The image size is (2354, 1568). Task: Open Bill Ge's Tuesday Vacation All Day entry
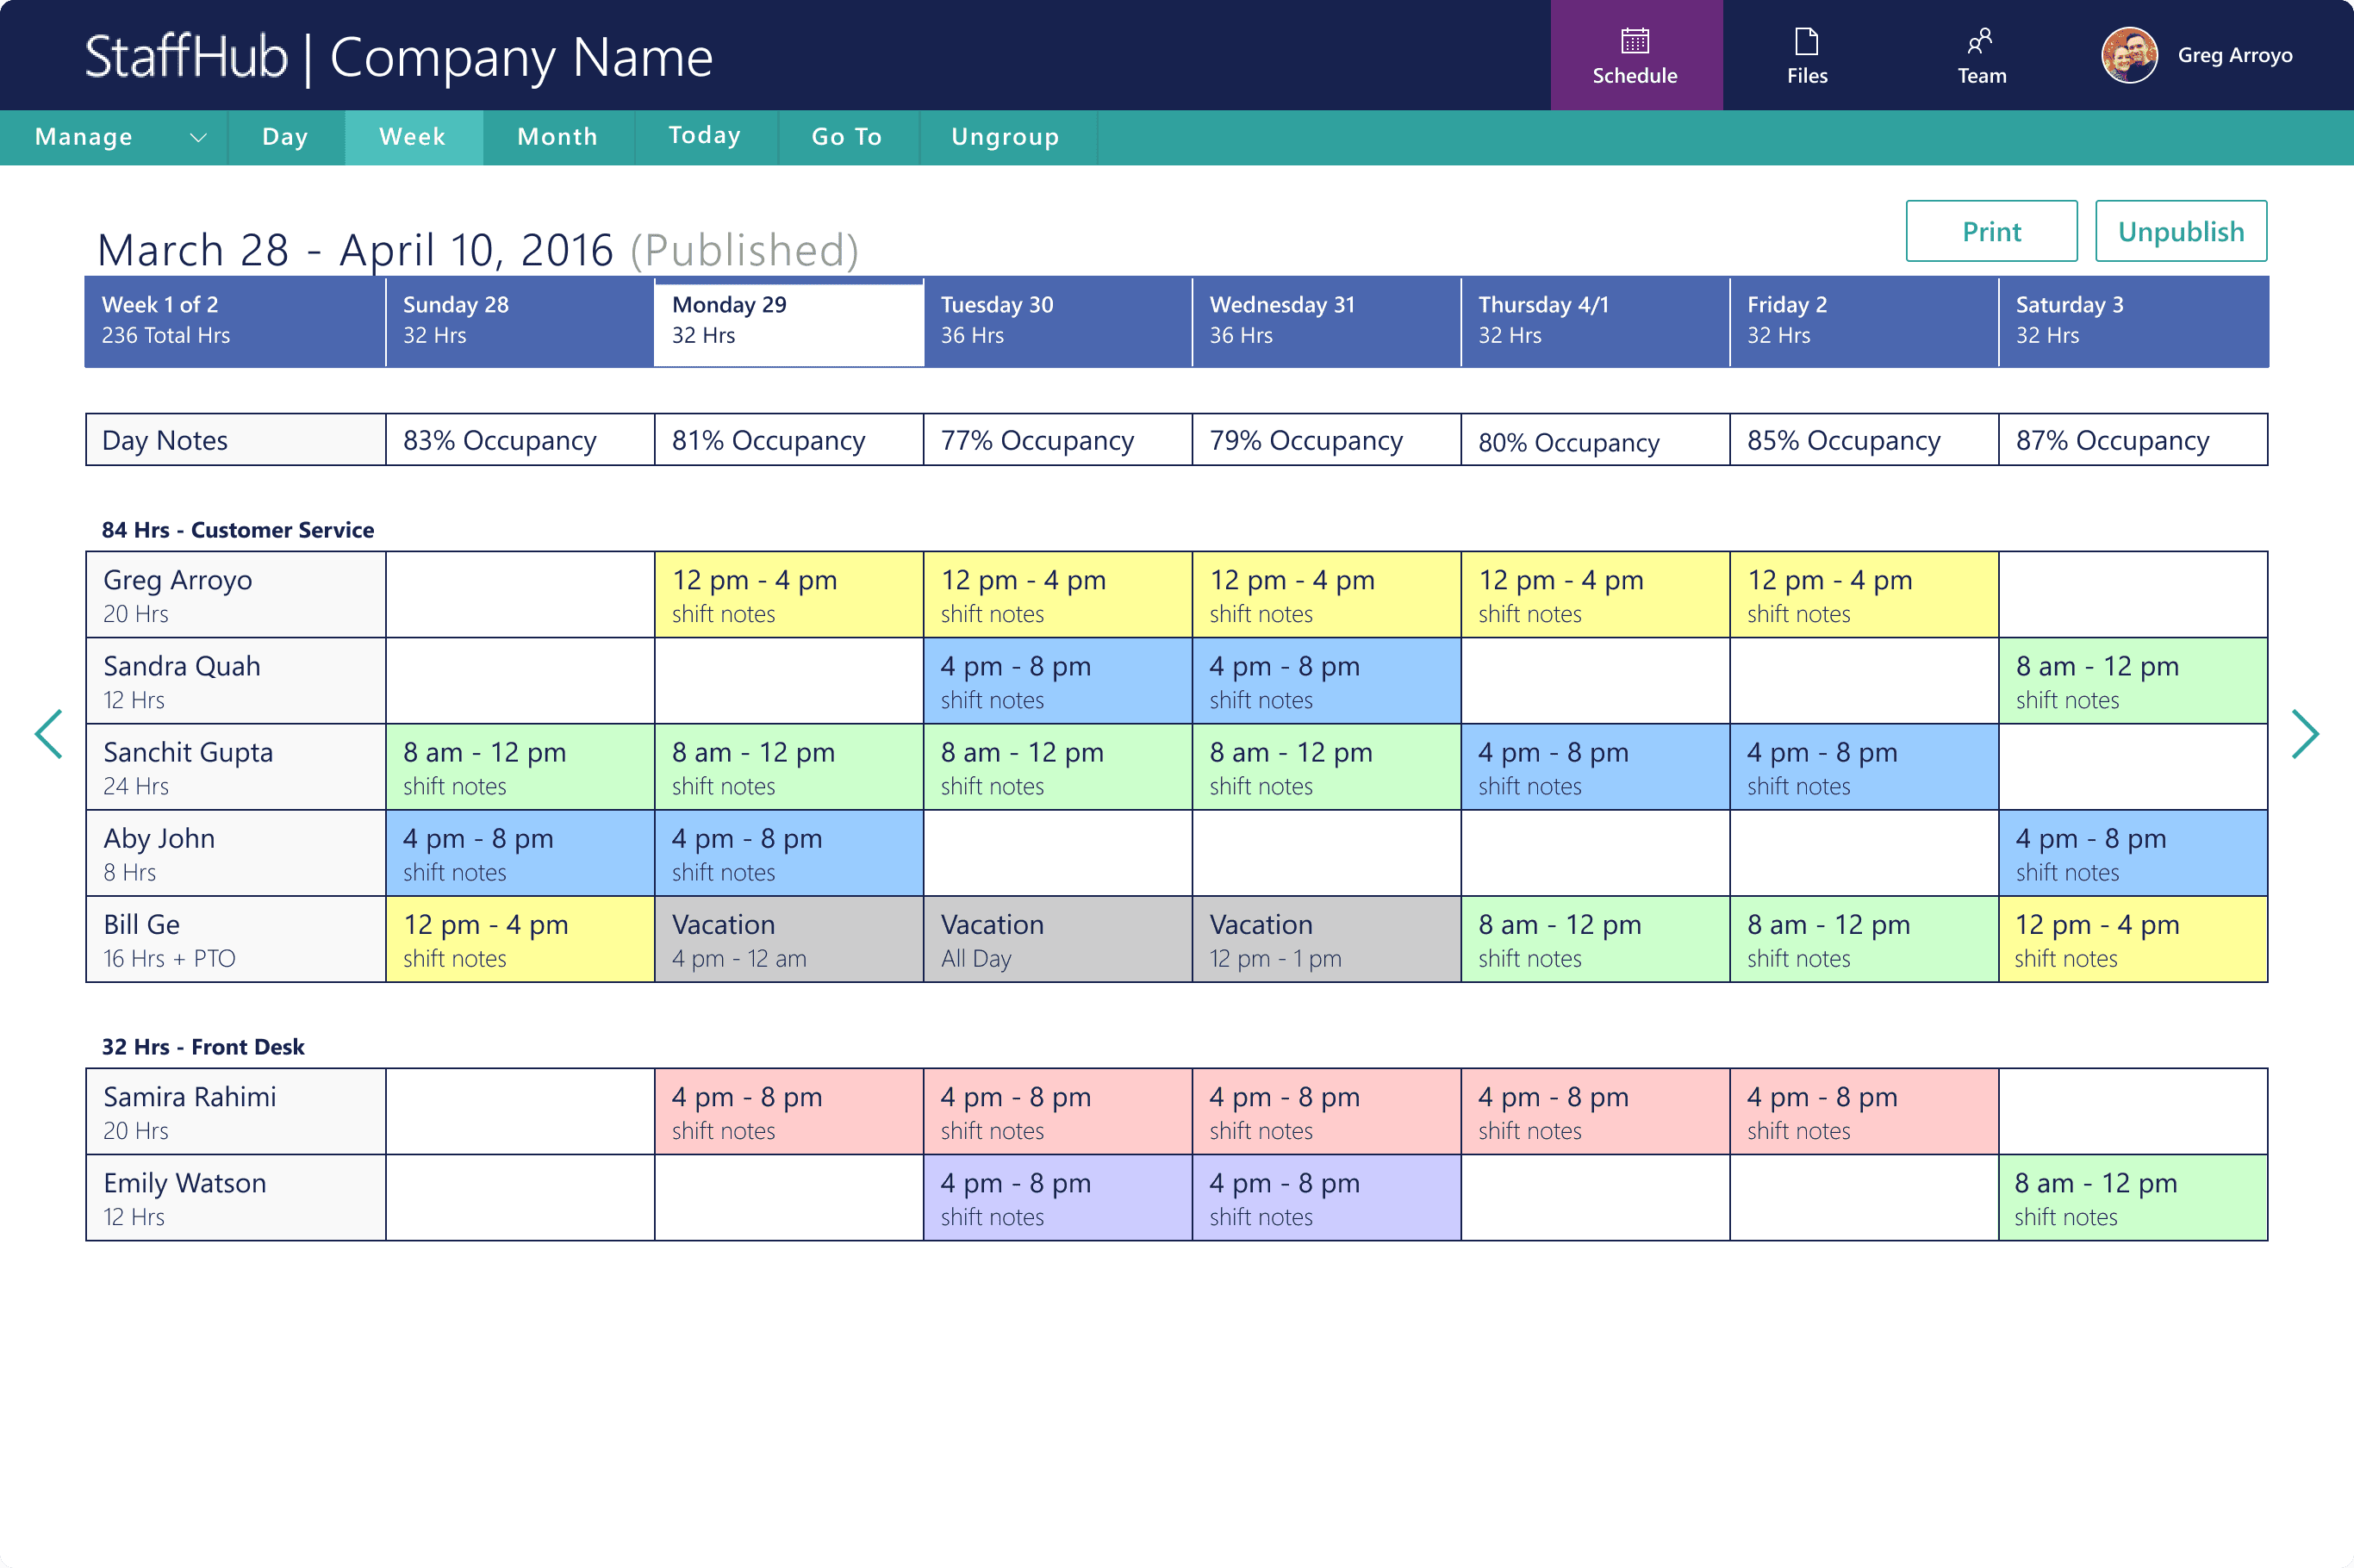click(x=1058, y=939)
